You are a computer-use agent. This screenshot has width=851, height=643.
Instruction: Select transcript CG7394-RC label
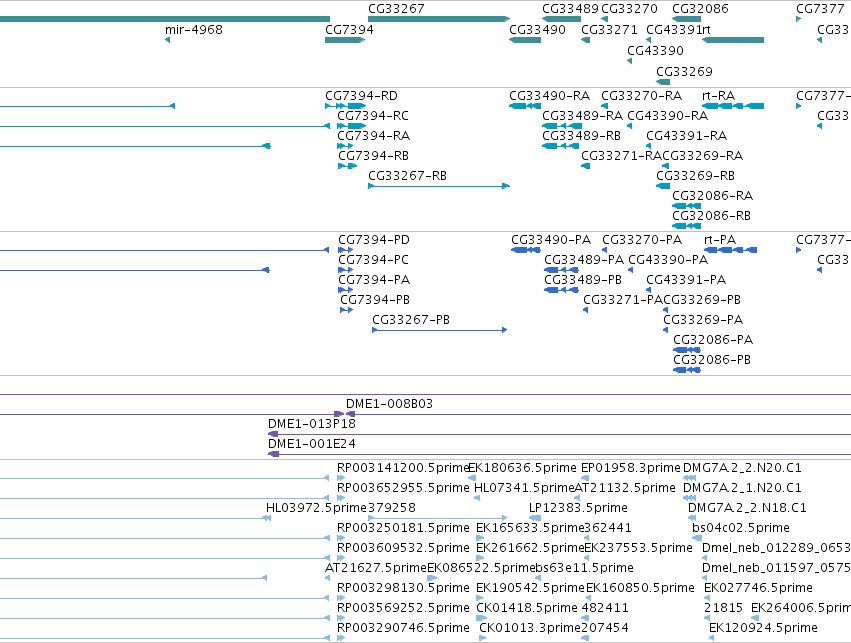373,116
